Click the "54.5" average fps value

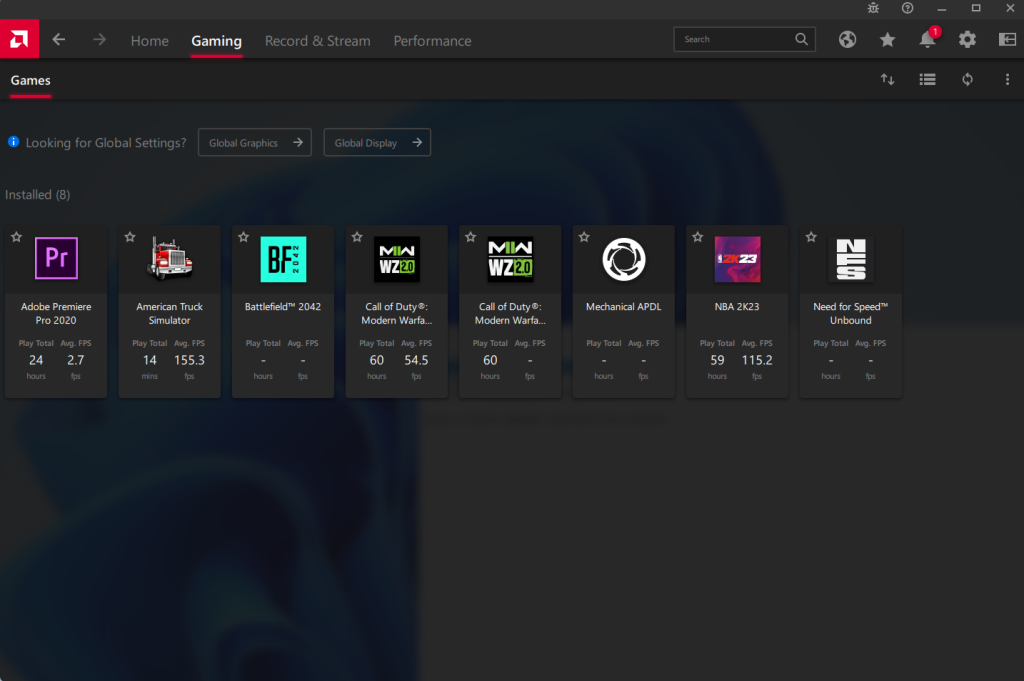[x=416, y=360]
